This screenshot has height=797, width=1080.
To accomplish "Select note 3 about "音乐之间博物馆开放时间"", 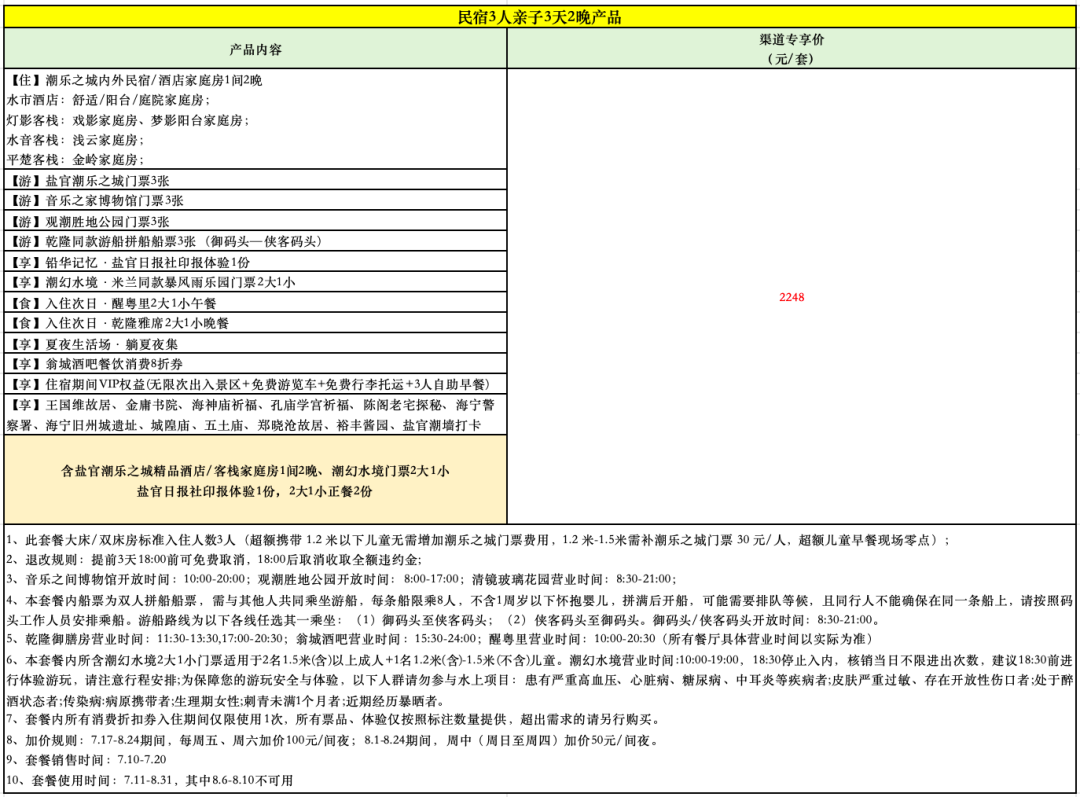I will 342,579.
